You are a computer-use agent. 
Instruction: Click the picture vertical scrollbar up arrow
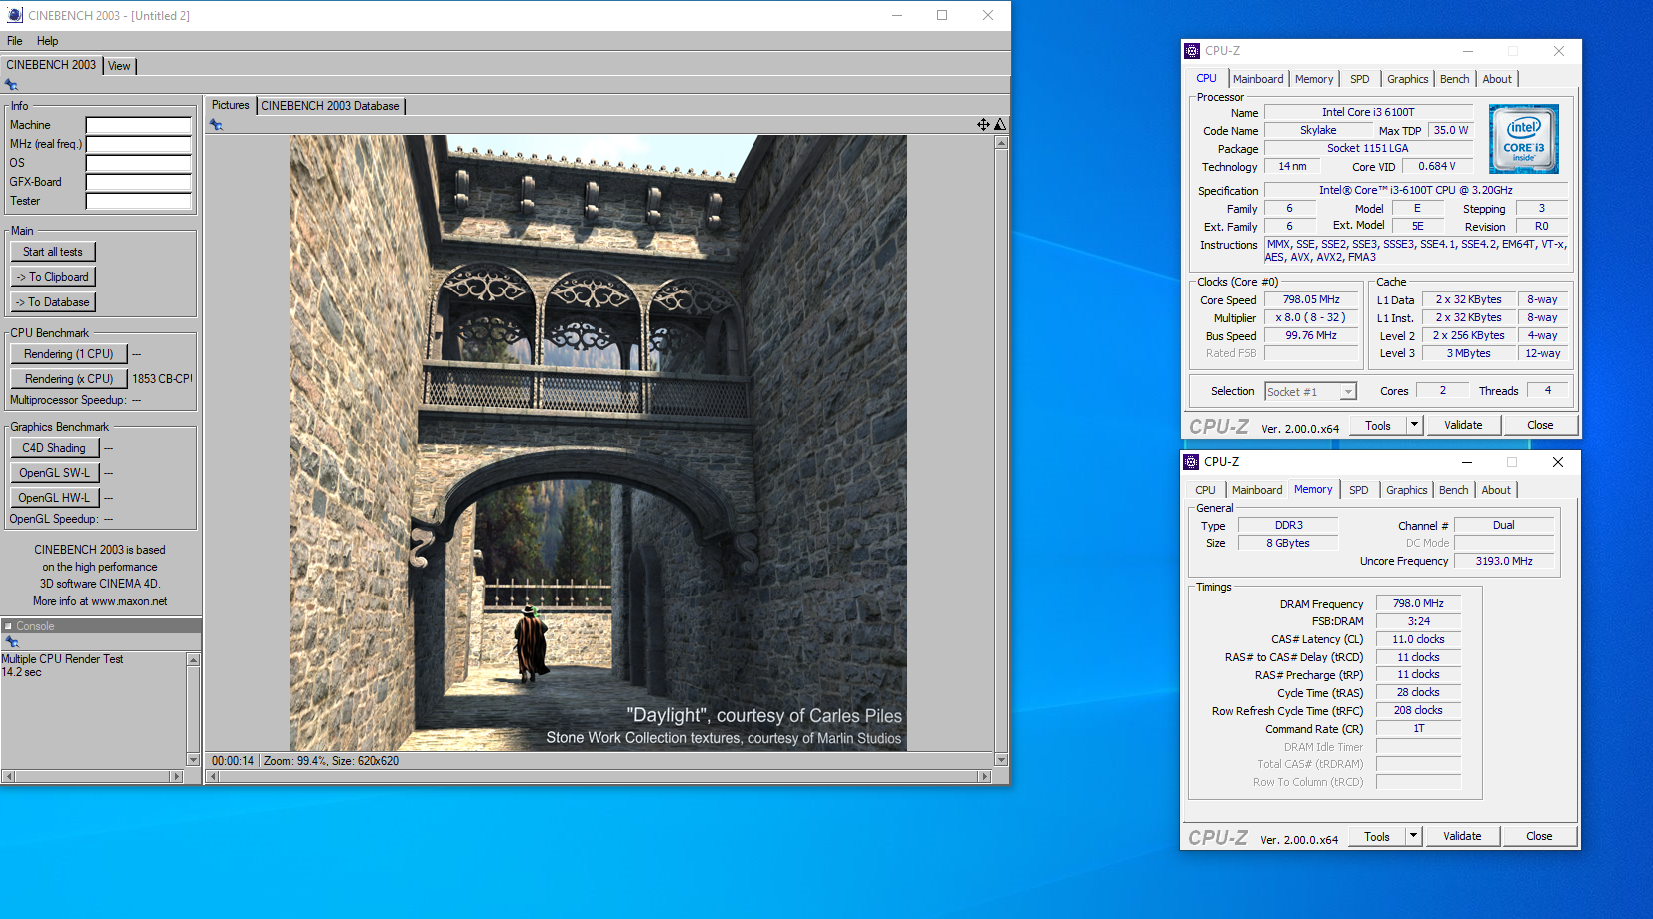point(1001,142)
